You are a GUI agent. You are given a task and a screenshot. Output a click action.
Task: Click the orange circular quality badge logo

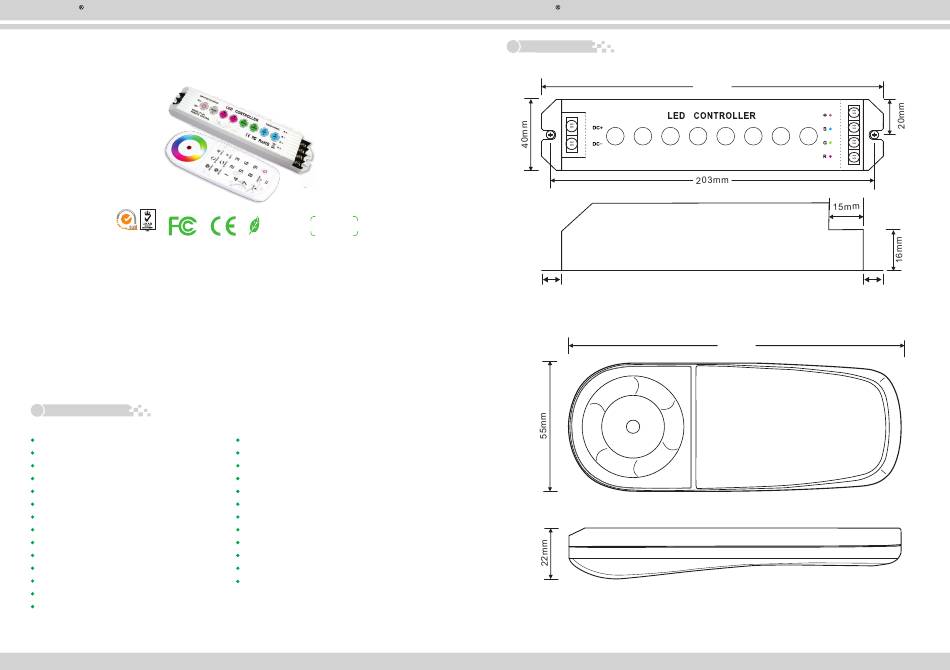pos(126,220)
